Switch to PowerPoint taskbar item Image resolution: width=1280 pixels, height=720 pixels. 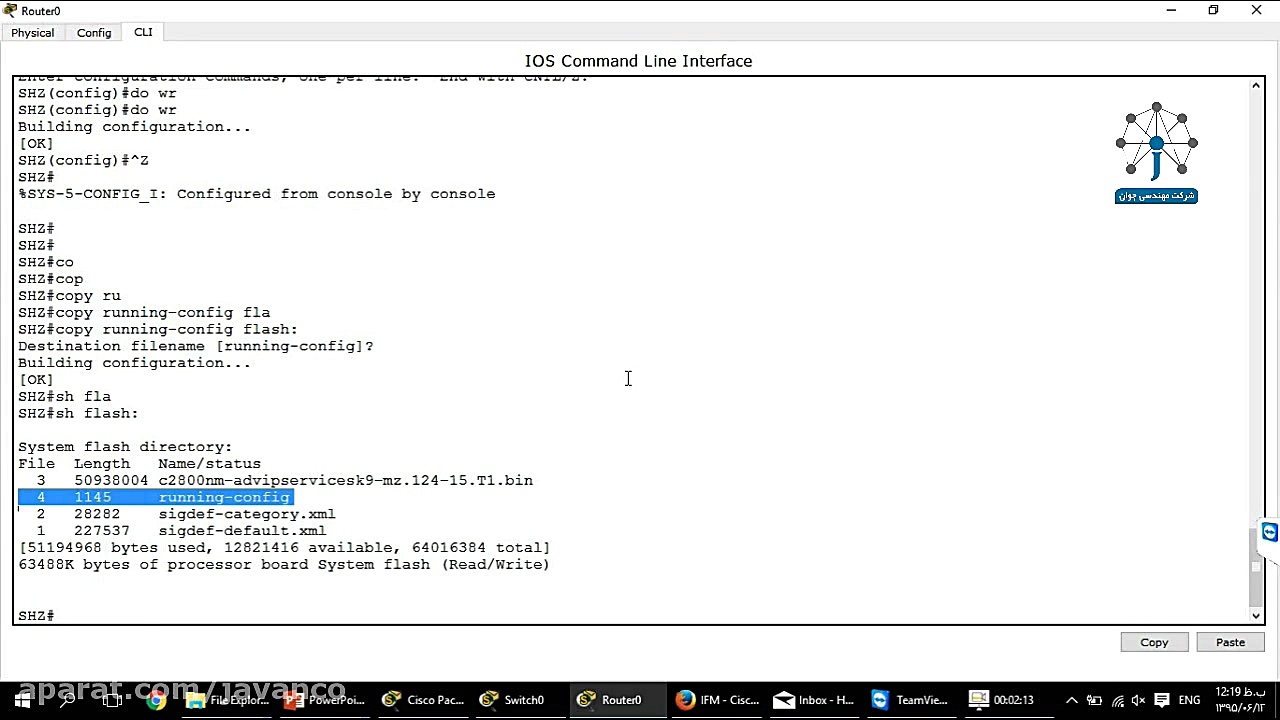point(324,700)
